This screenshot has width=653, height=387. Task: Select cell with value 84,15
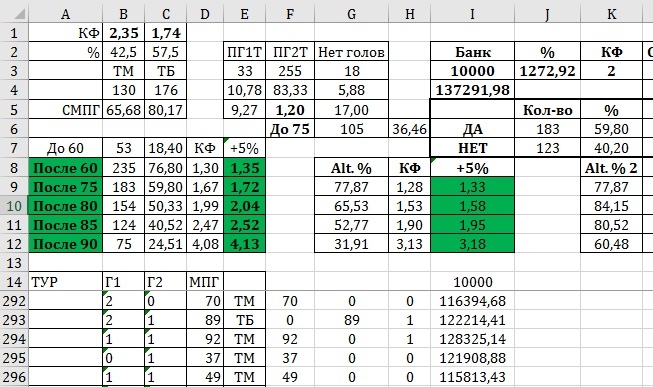click(611, 206)
